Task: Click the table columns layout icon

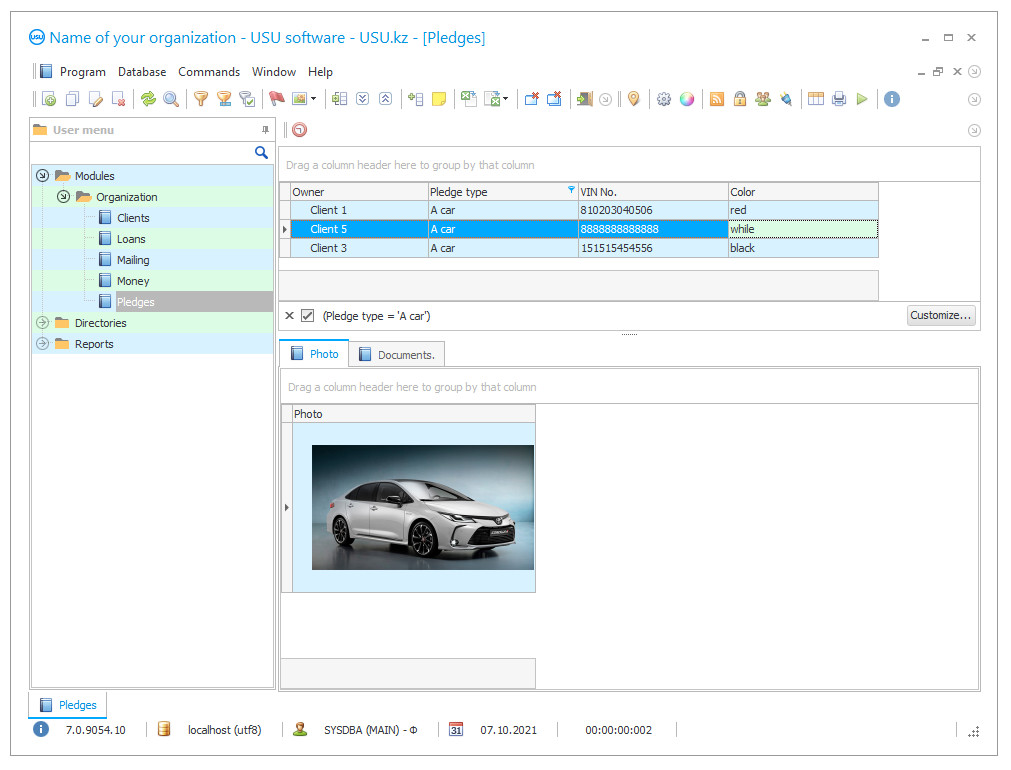Action: pos(816,99)
